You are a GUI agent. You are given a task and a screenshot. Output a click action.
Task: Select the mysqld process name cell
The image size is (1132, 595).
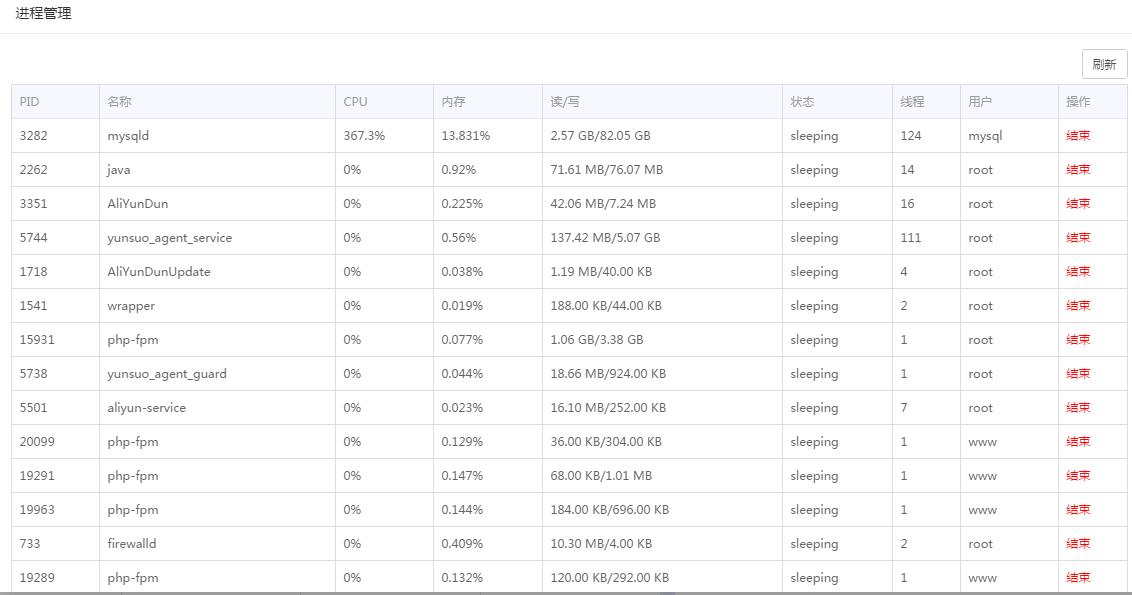[128, 136]
